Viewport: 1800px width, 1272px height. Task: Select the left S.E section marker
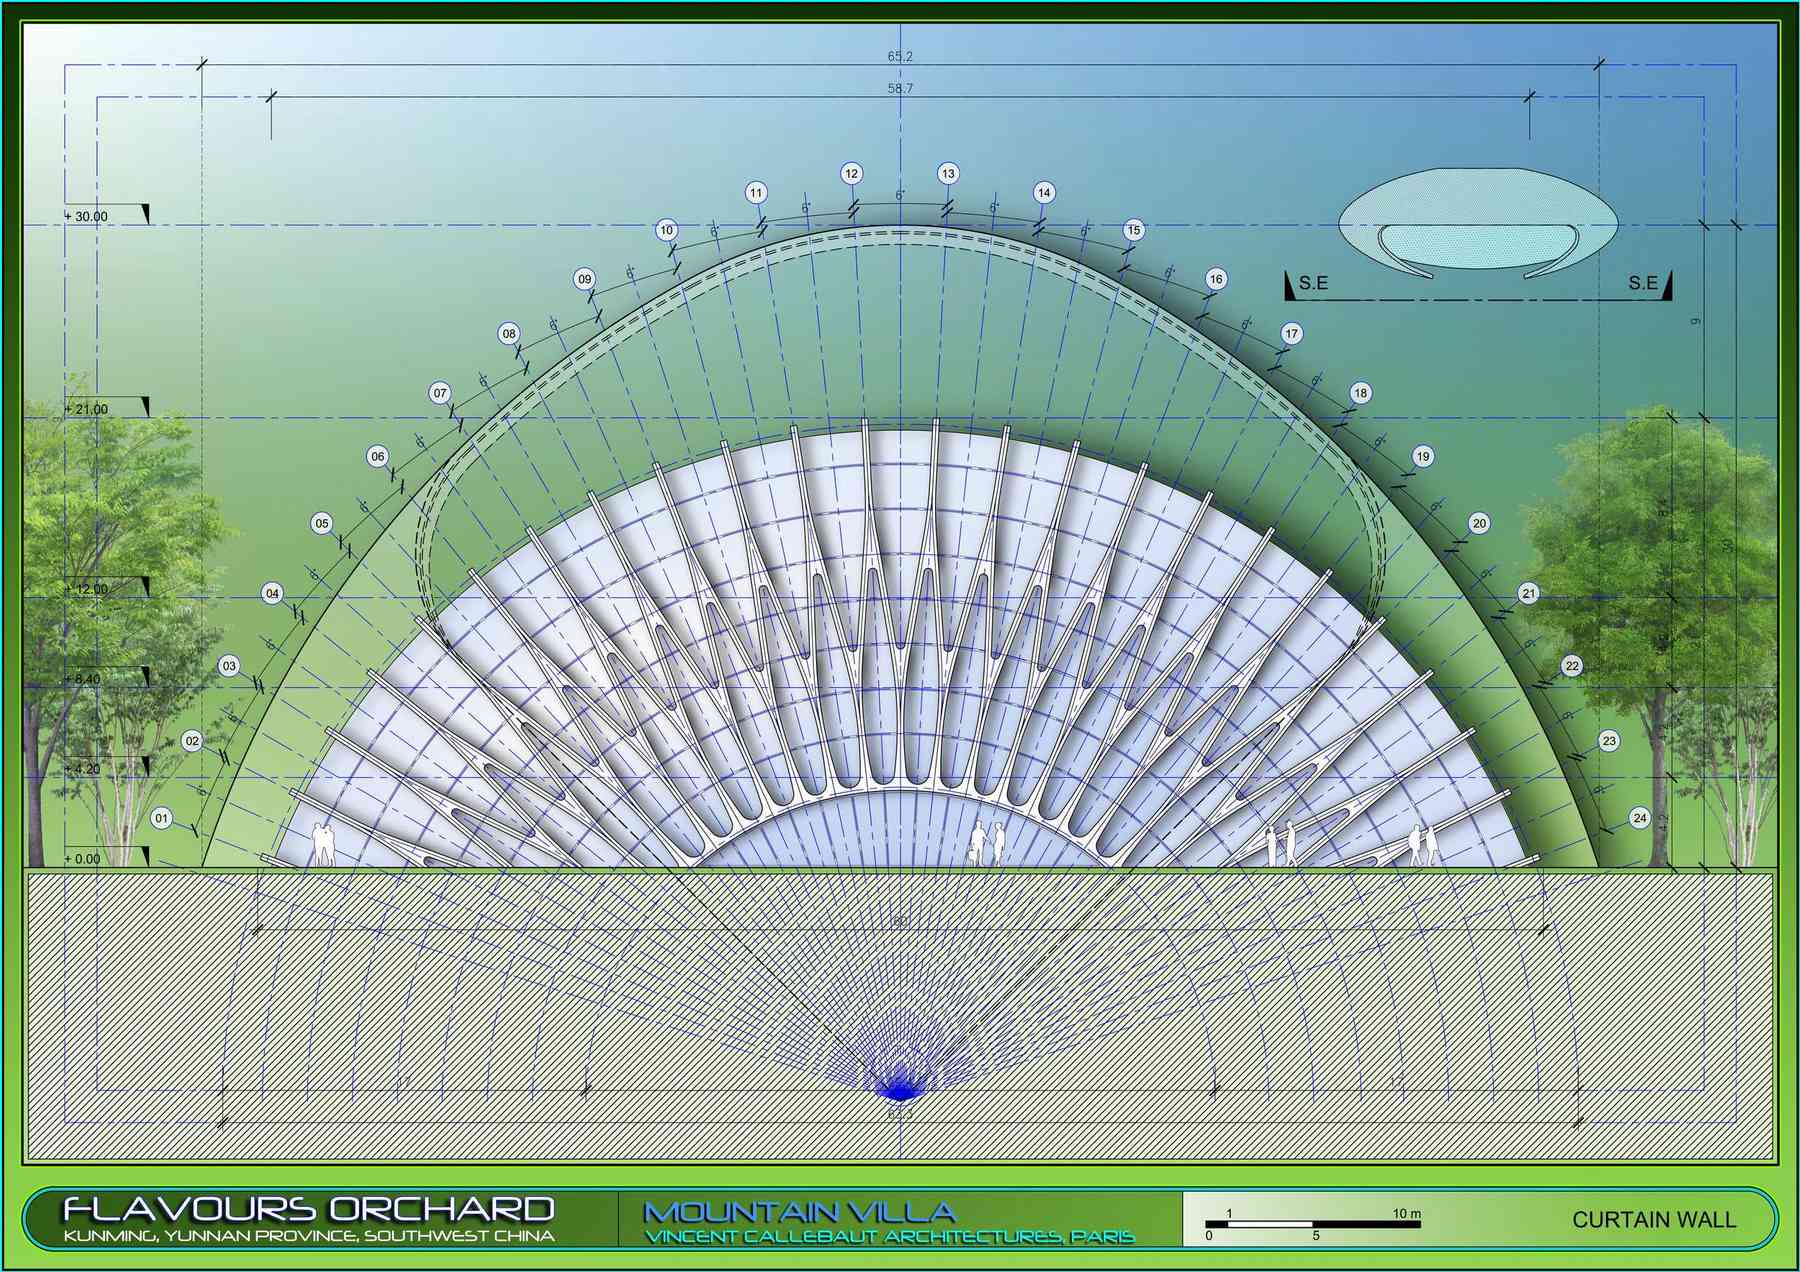tap(1308, 284)
